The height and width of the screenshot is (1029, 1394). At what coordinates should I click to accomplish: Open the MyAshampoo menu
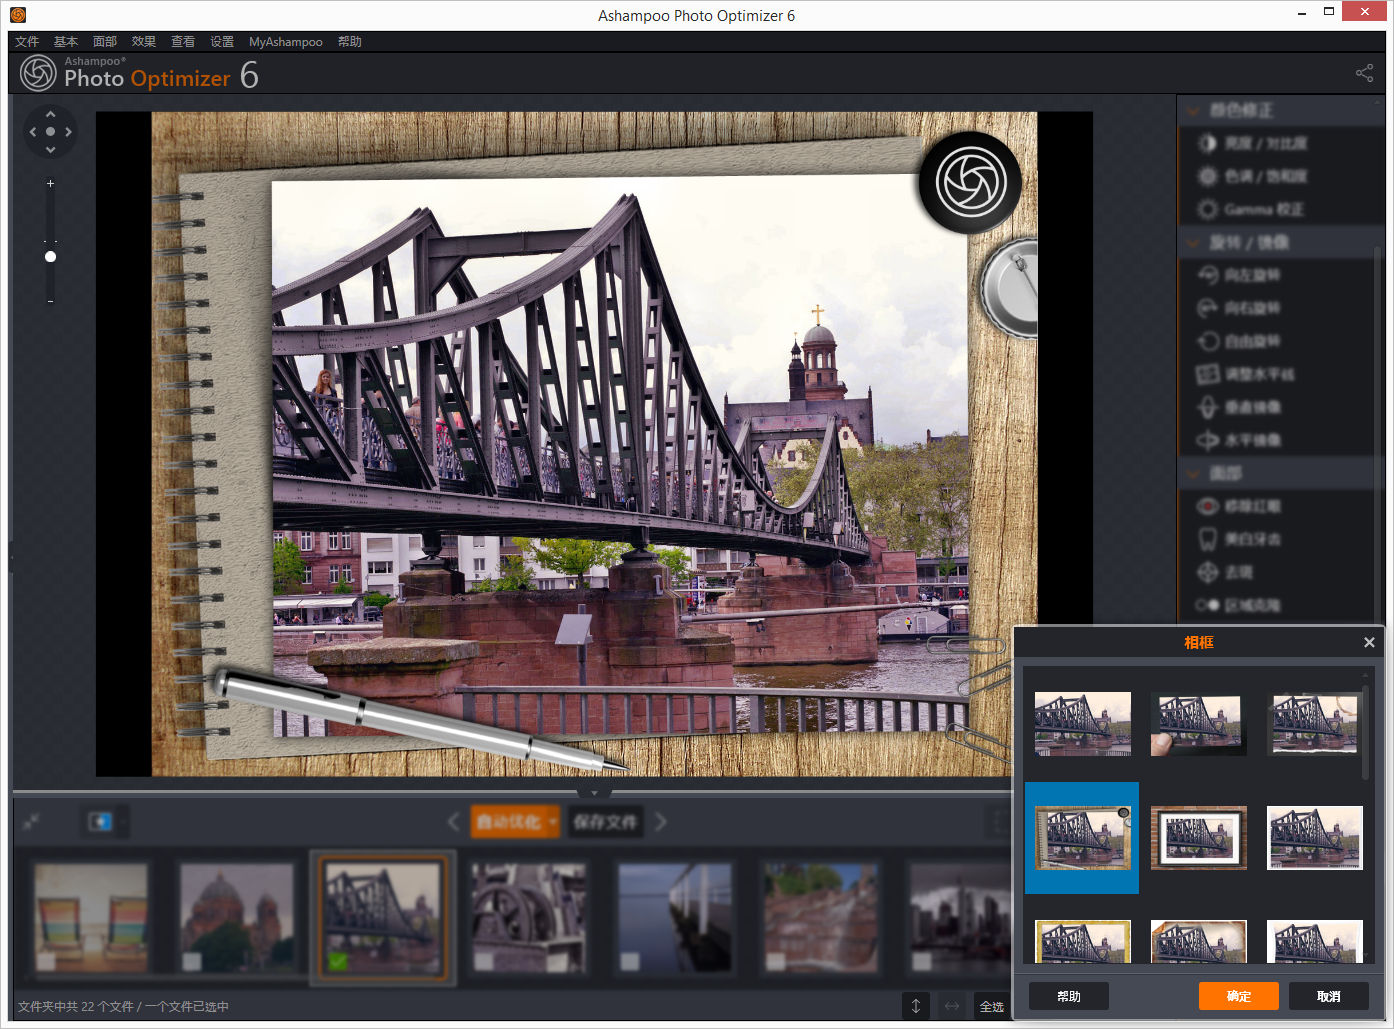(x=286, y=42)
